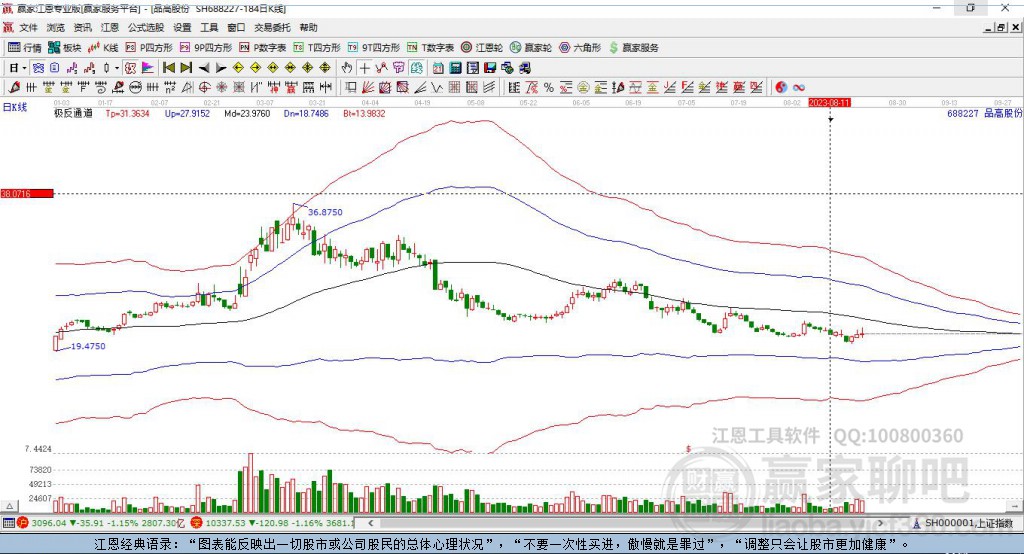Click the zigzag wave line icon
This screenshot has height=554, width=1024.
coord(436,87)
